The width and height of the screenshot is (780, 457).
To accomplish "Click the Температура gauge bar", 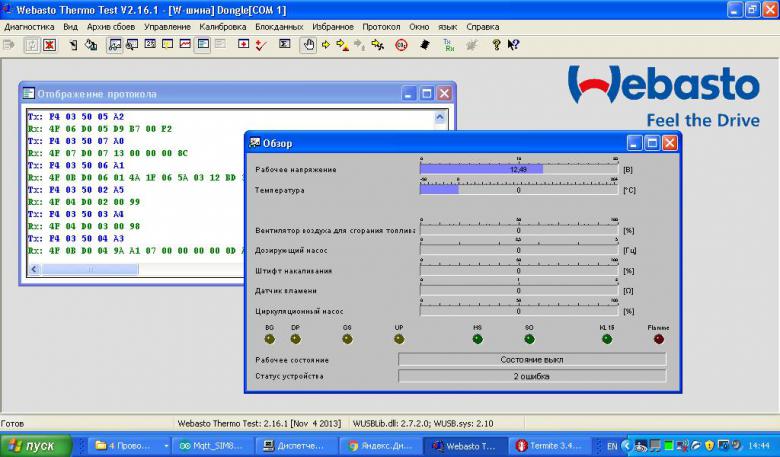I will click(x=519, y=190).
